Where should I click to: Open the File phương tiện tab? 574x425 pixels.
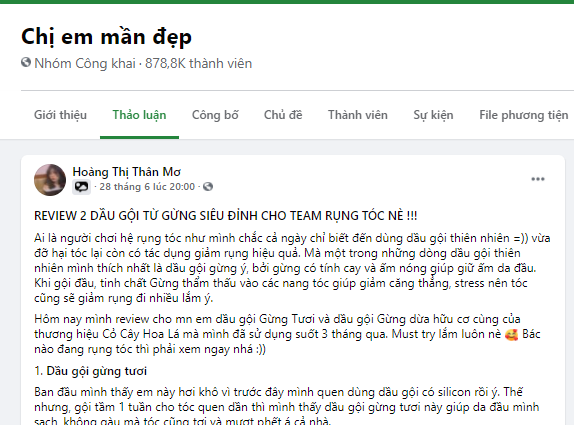click(x=523, y=115)
